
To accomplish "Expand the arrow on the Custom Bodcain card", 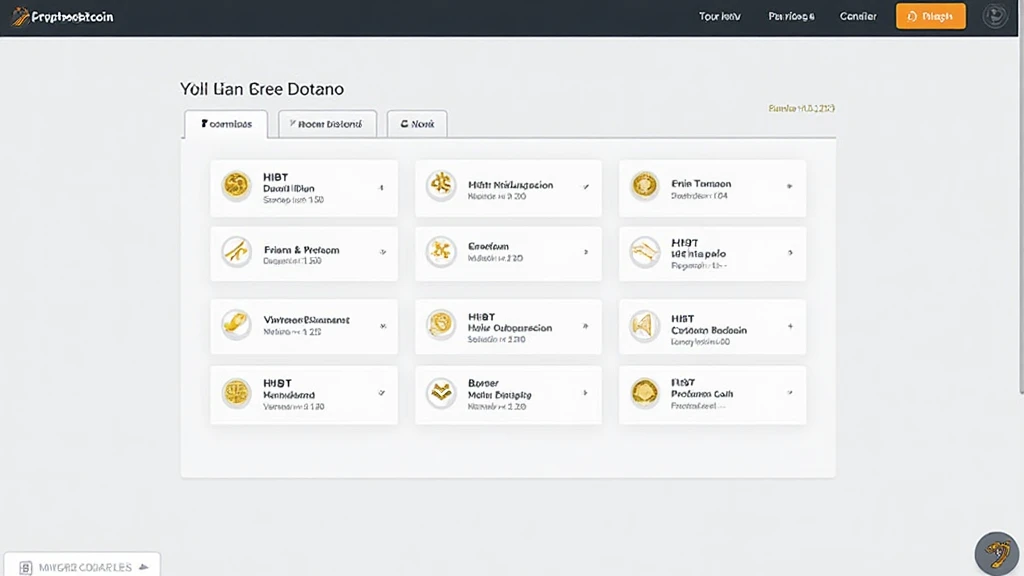I will (789, 326).
